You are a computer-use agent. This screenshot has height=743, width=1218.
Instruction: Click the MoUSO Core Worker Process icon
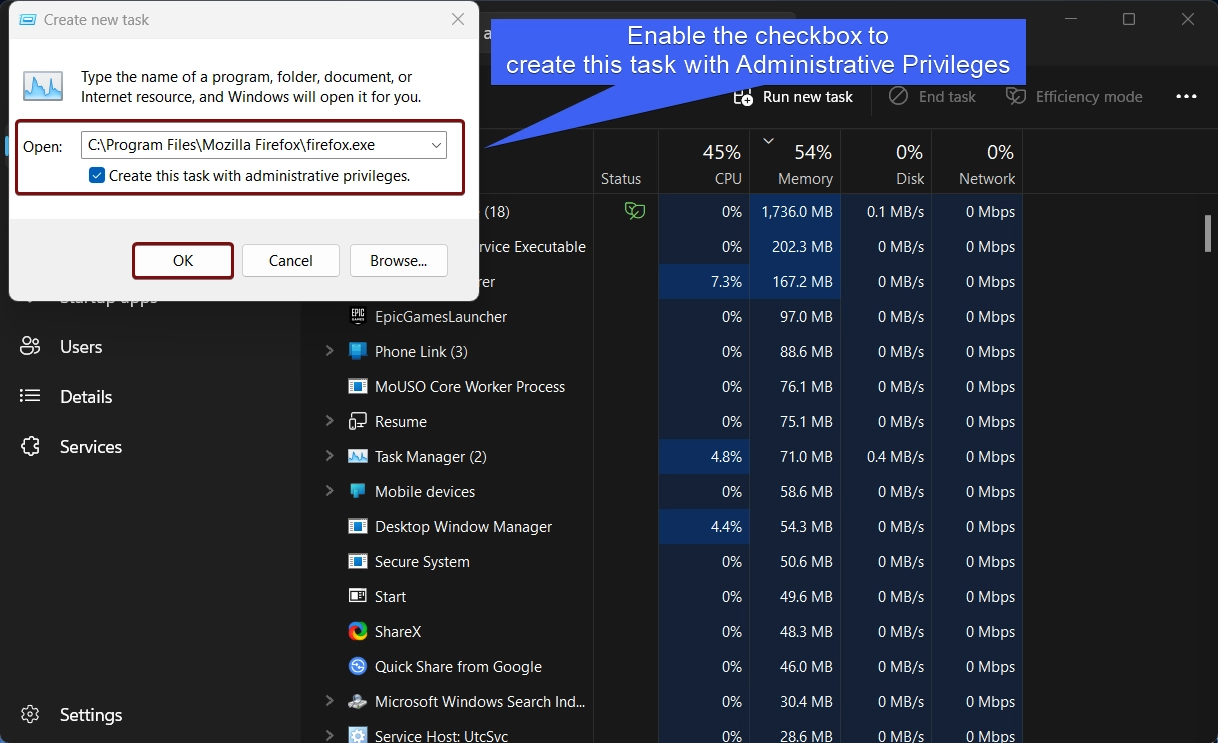(x=358, y=386)
